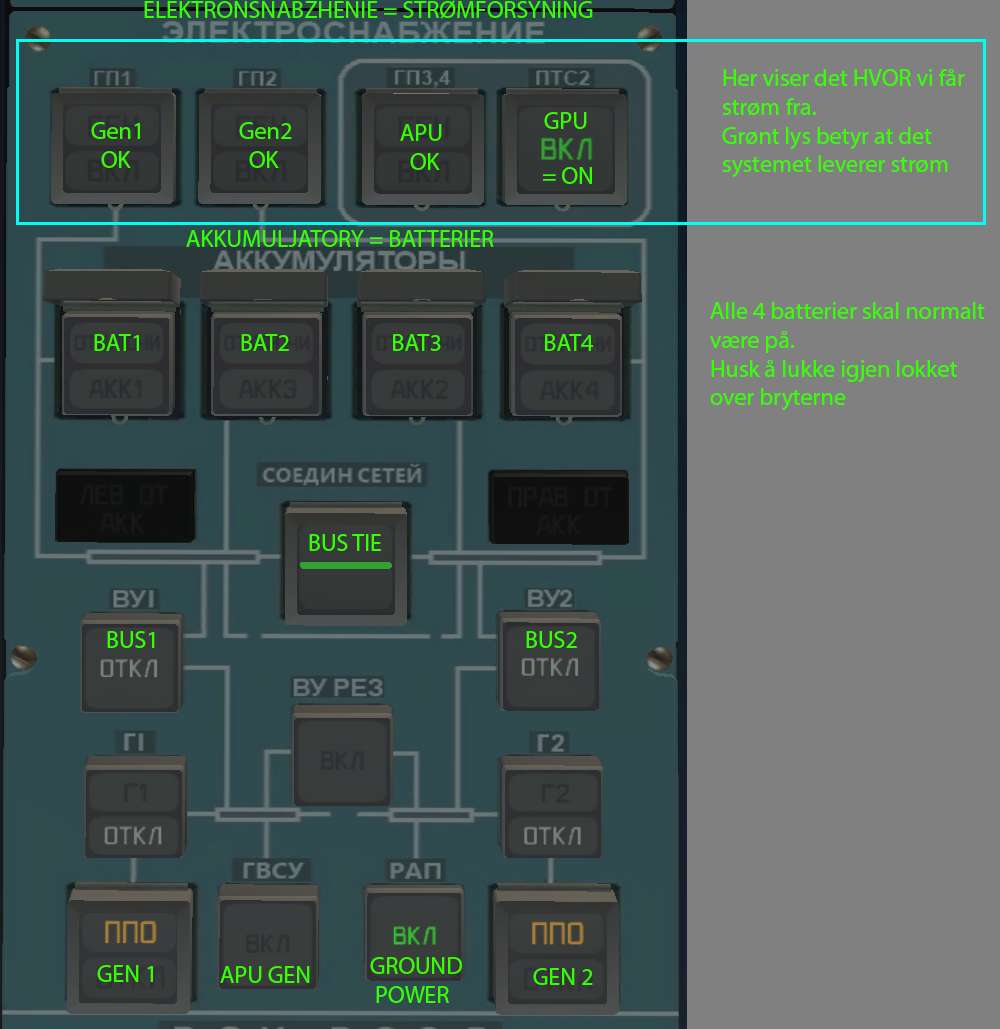1000x1029 pixels.
Task: Click the ПРАВ ОТ АКК indicator display
Action: point(558,507)
